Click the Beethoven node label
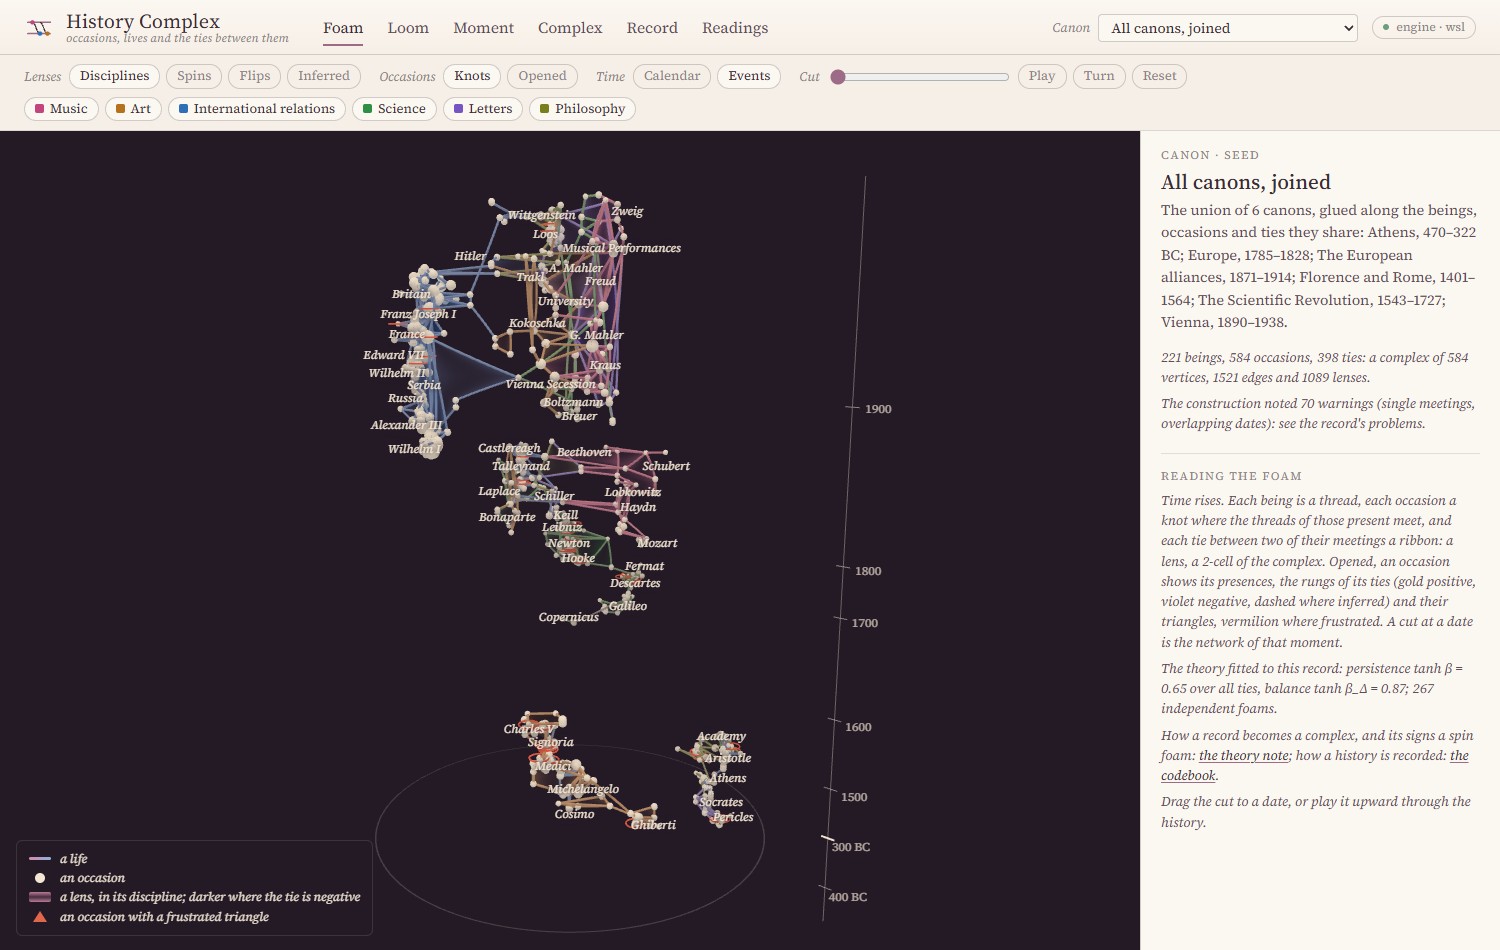This screenshot has height=950, width=1500. [x=584, y=452]
